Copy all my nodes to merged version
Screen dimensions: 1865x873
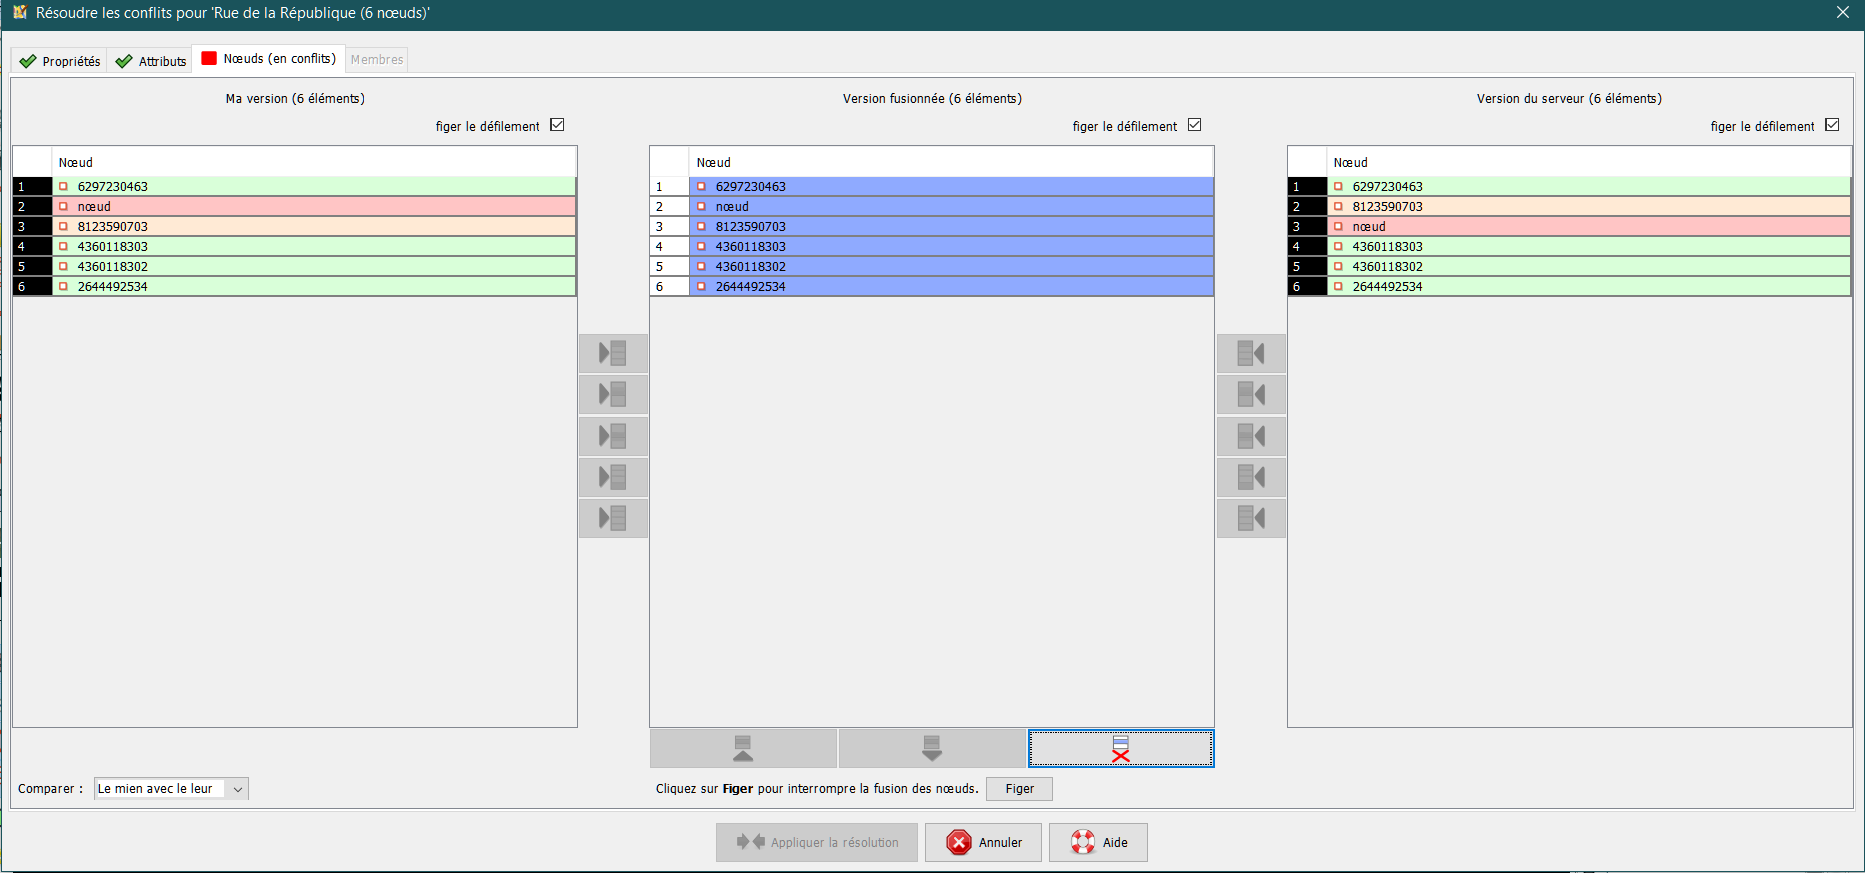tap(612, 518)
